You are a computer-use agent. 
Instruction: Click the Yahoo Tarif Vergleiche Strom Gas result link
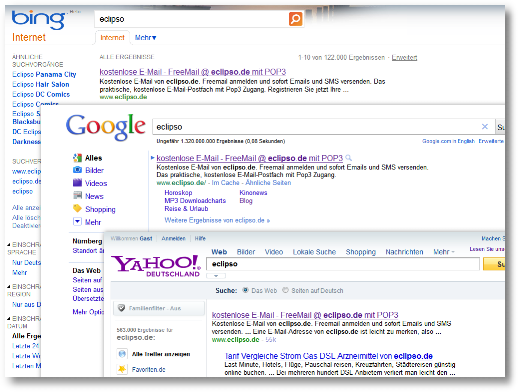[x=329, y=356]
